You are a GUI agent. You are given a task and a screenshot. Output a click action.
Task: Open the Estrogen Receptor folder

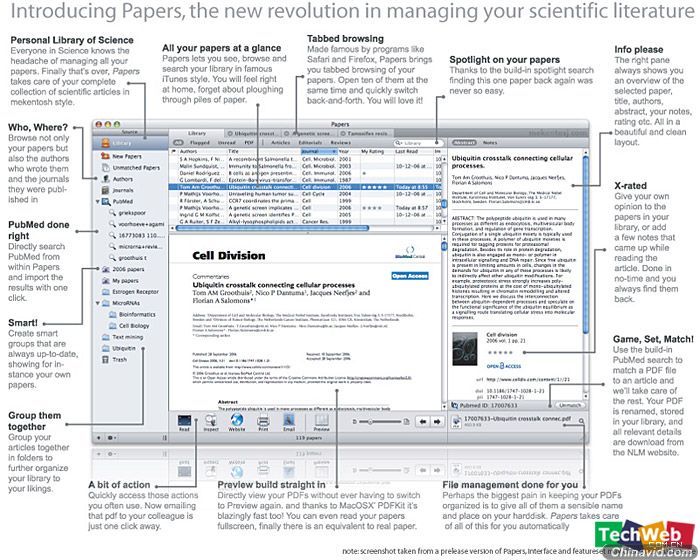[x=130, y=292]
